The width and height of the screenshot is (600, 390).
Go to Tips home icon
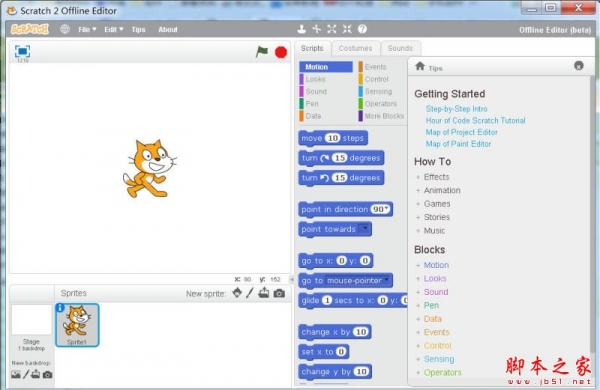tap(420, 66)
